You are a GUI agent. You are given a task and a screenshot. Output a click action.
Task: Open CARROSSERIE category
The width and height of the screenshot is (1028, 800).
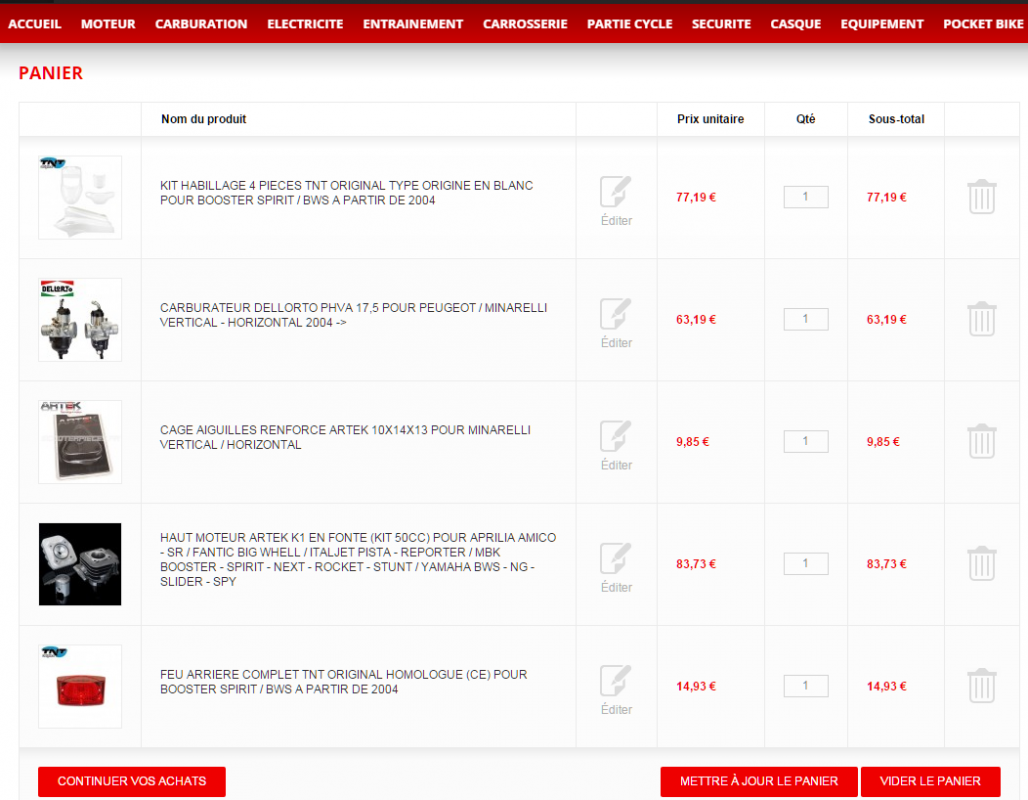coord(525,24)
